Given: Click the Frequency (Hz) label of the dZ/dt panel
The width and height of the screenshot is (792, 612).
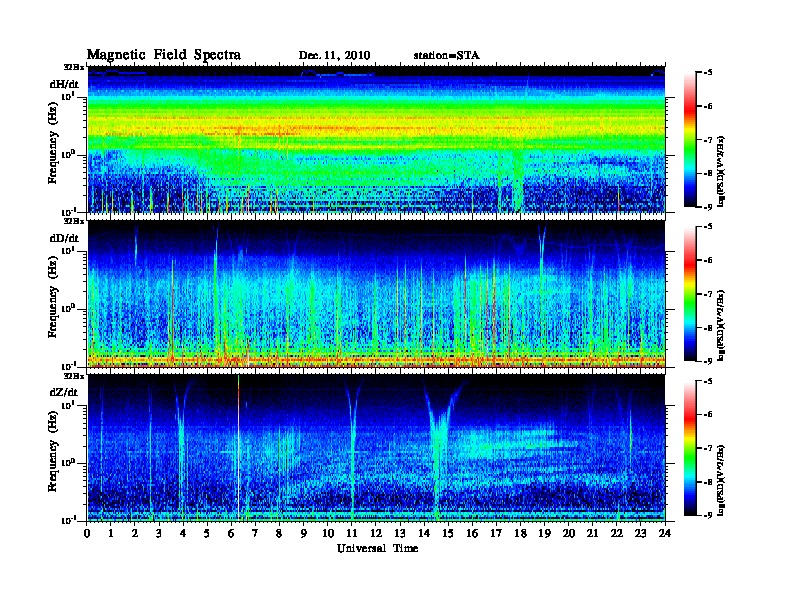Looking at the screenshot, I should click(53, 451).
